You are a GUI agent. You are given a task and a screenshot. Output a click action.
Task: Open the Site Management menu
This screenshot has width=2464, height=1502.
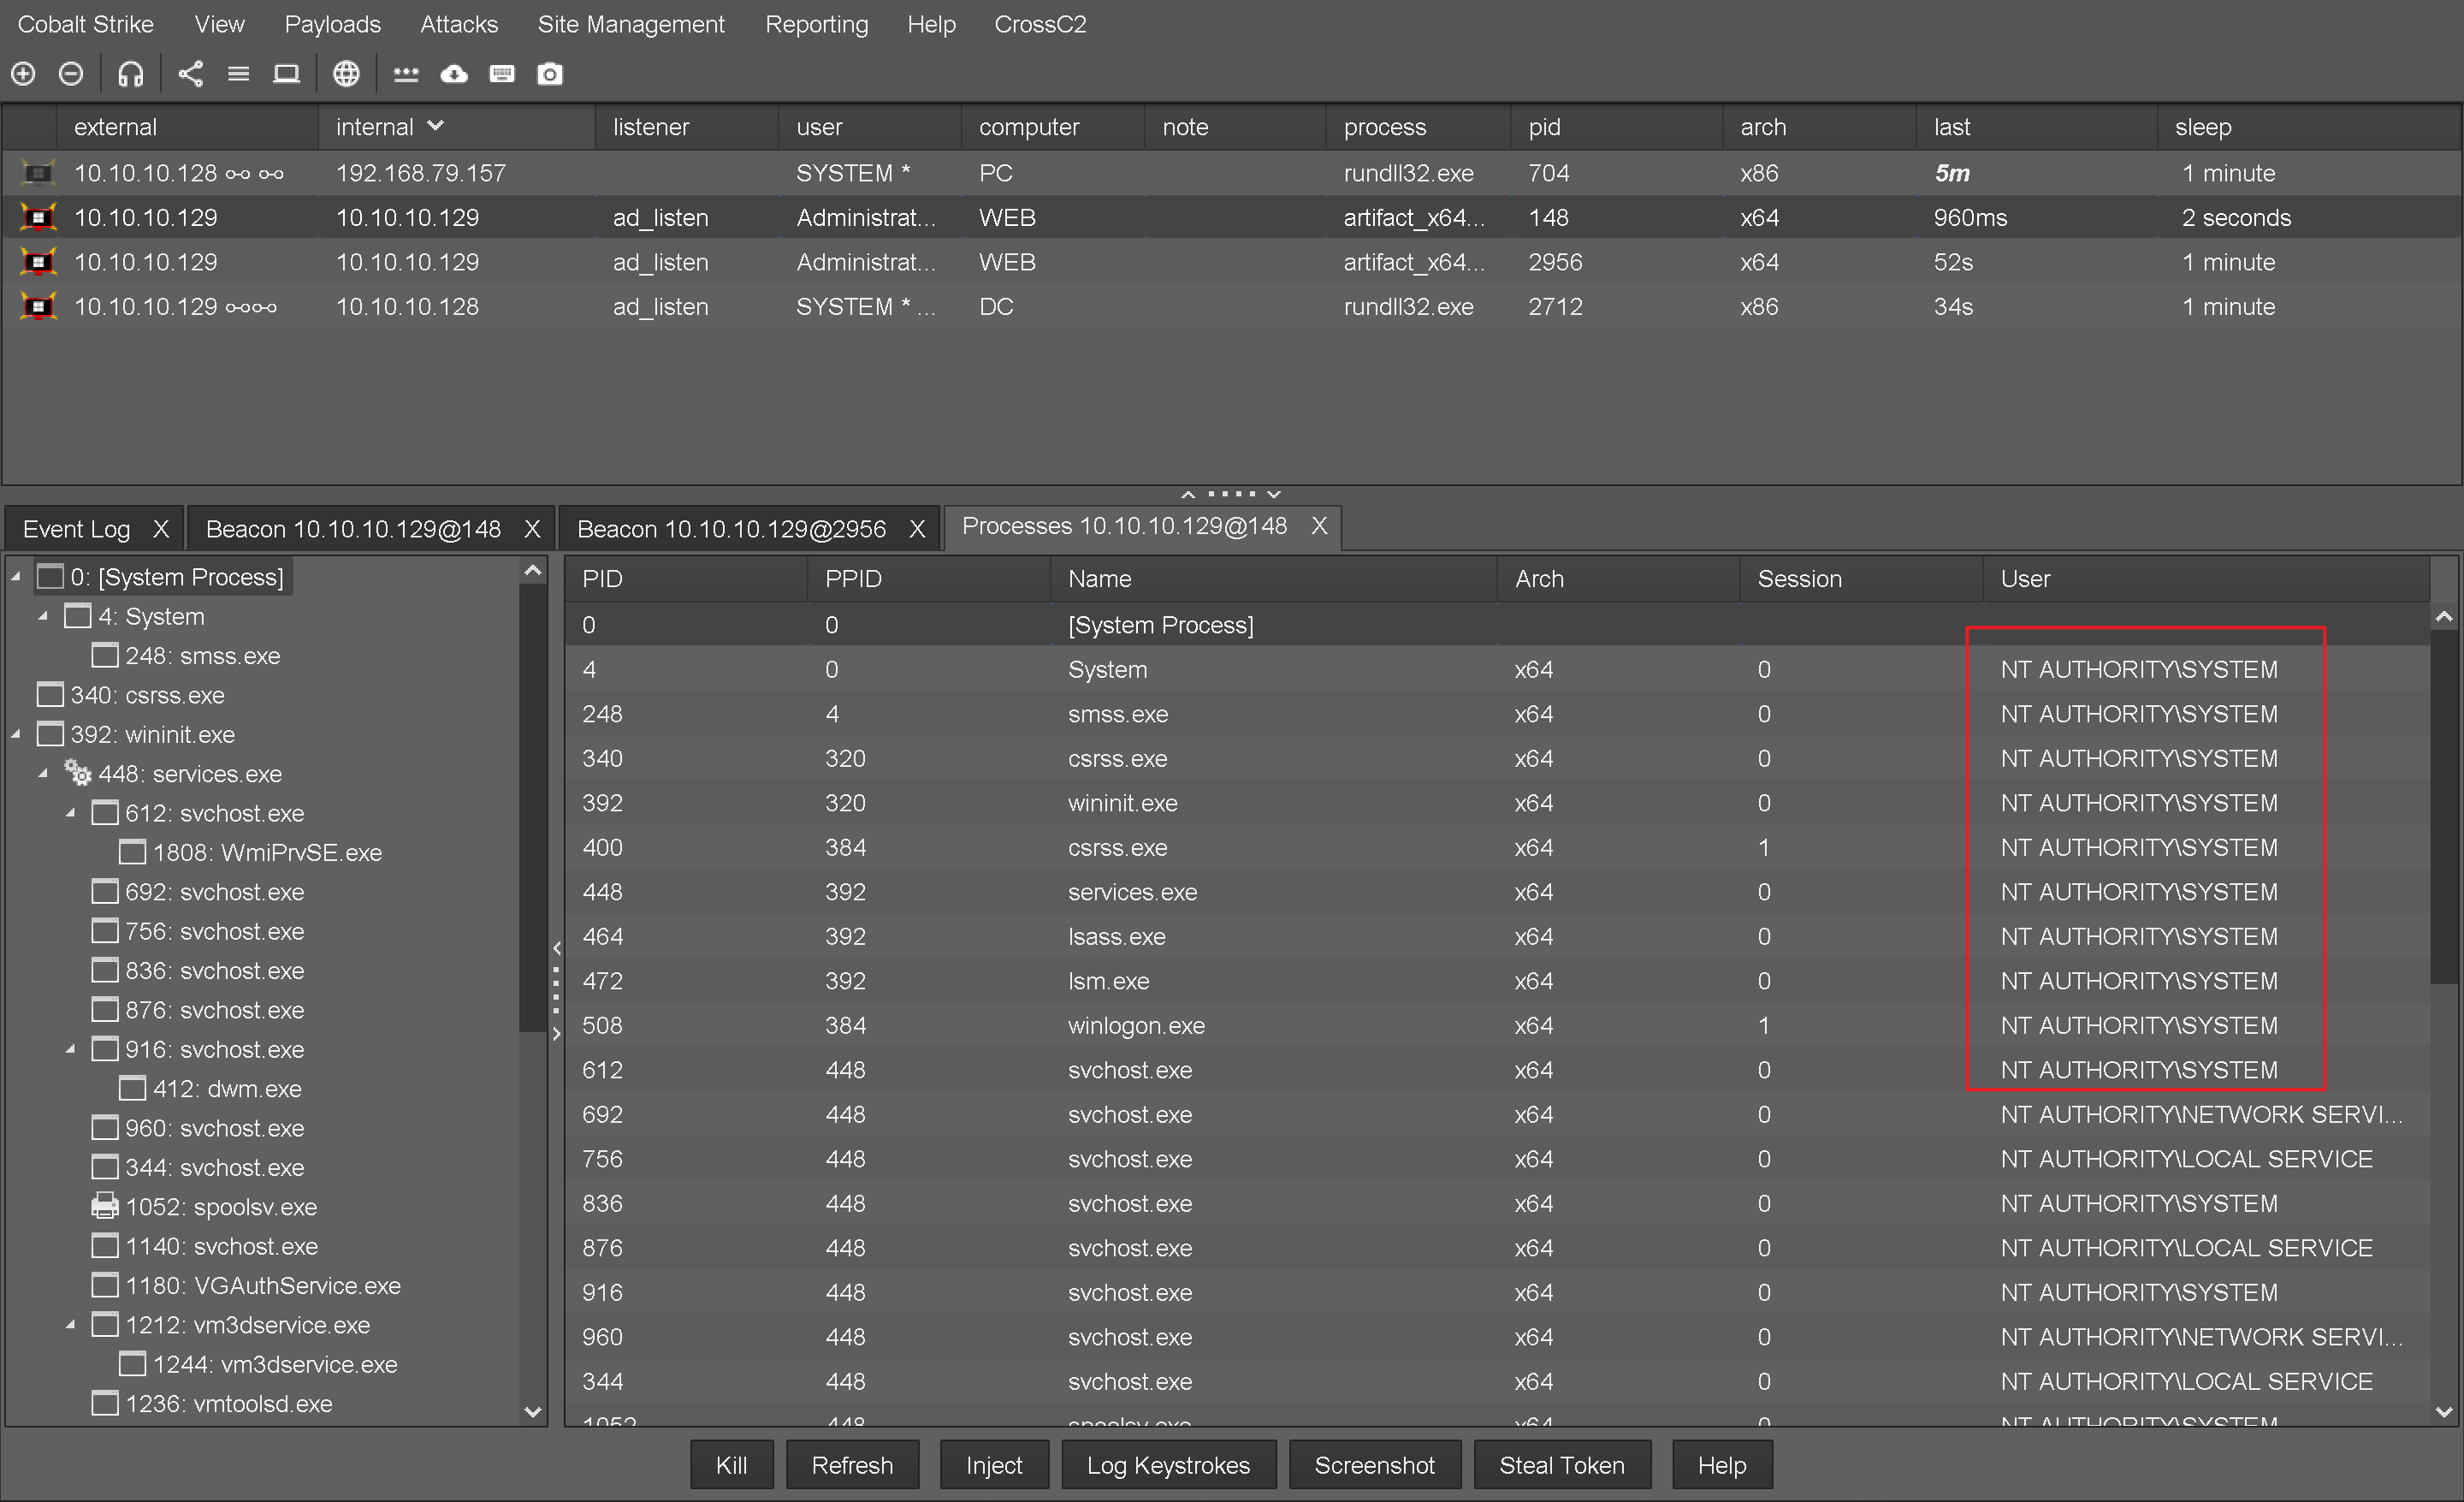(631, 24)
